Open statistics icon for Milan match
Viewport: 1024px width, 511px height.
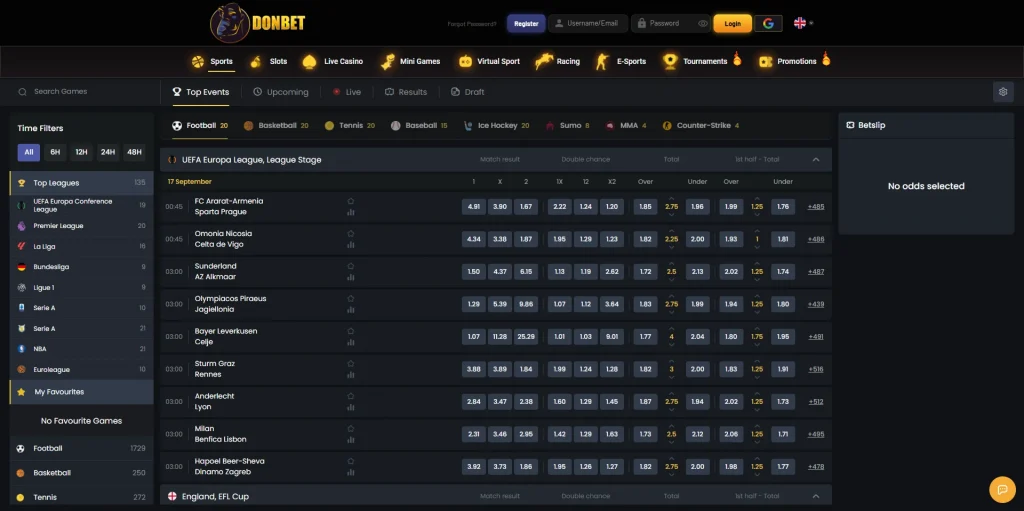(x=351, y=439)
